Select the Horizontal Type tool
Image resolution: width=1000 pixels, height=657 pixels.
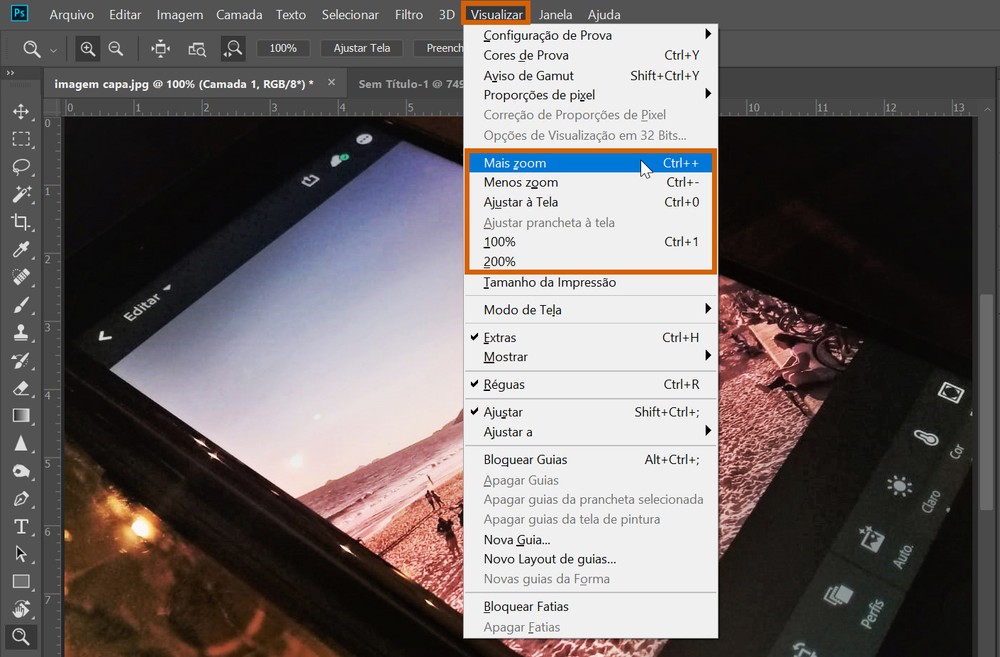(20, 526)
